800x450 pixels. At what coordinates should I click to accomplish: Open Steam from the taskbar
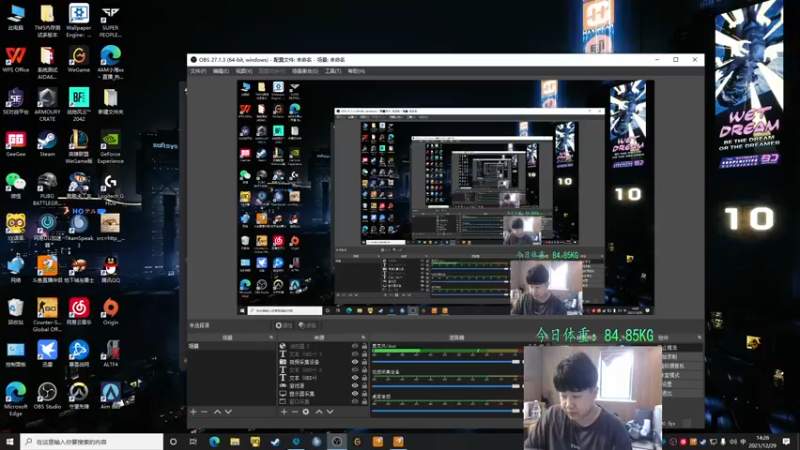tap(276, 441)
